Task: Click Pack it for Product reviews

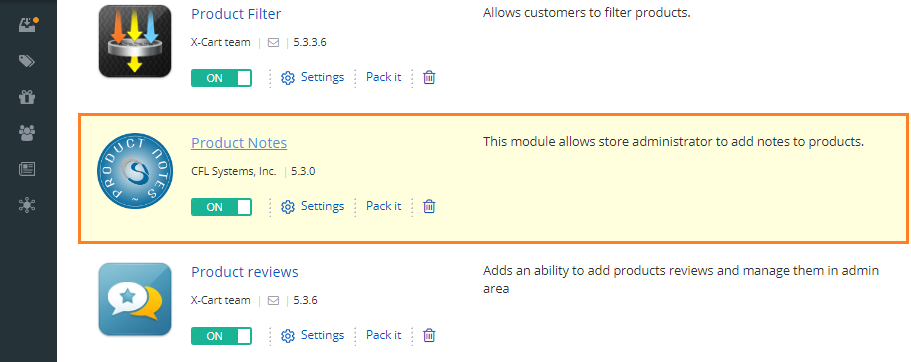Action: (x=383, y=335)
